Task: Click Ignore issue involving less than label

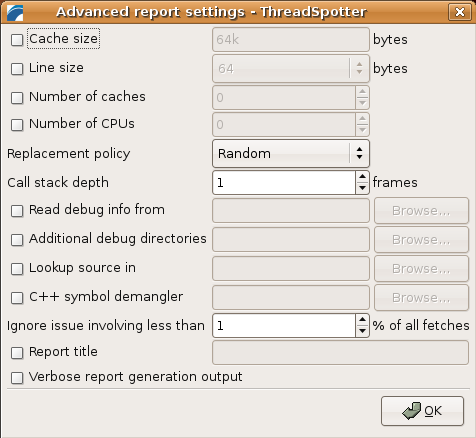Action: click(x=106, y=326)
